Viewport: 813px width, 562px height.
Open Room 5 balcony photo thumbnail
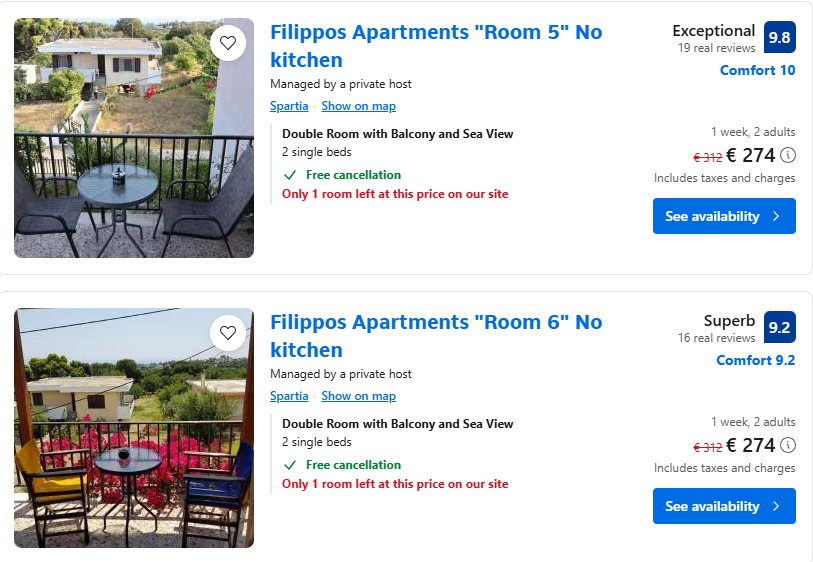[x=133, y=150]
